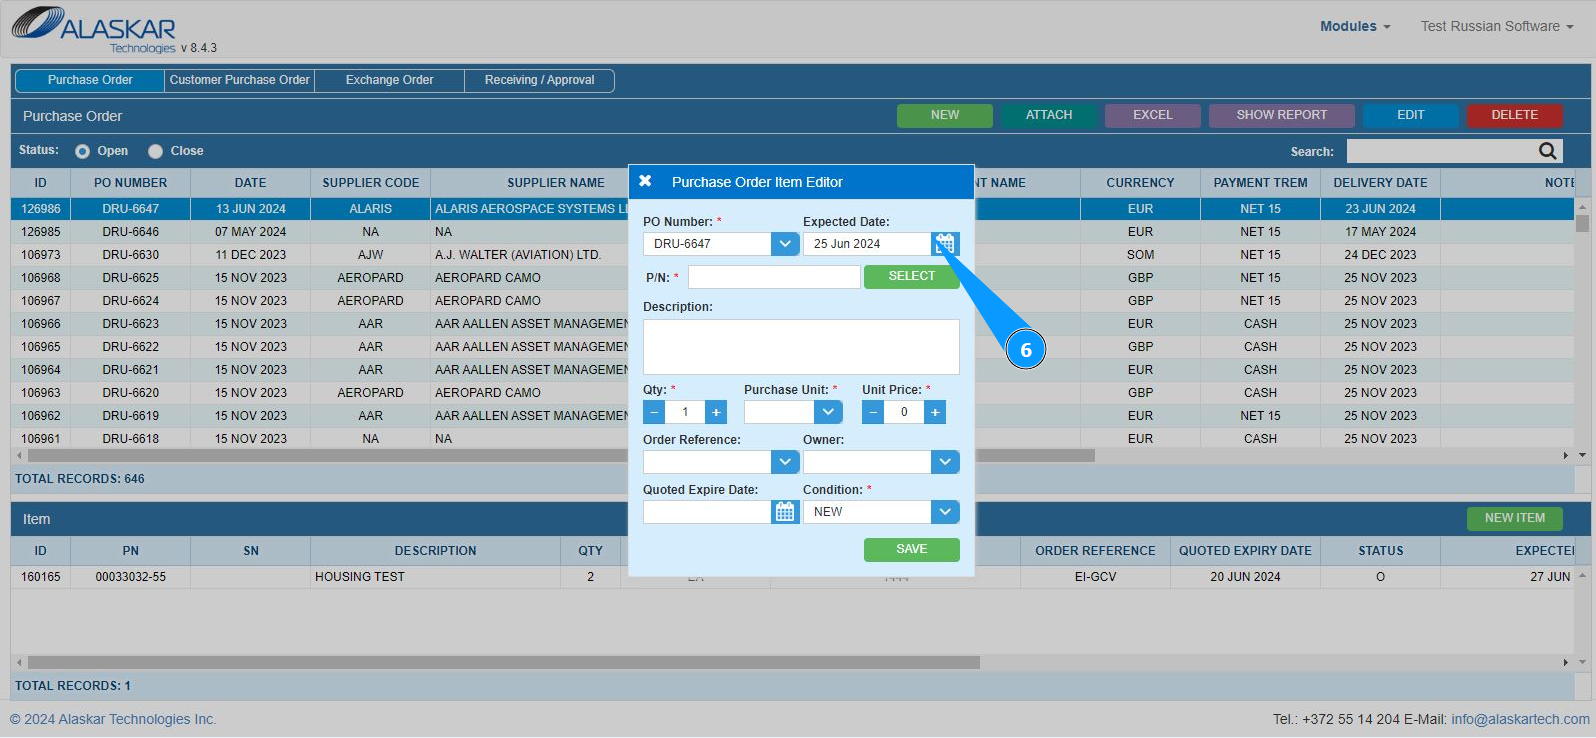Viewport: 1596px width, 738px height.
Task: Sort orders by the DATE column header
Action: 251,183
